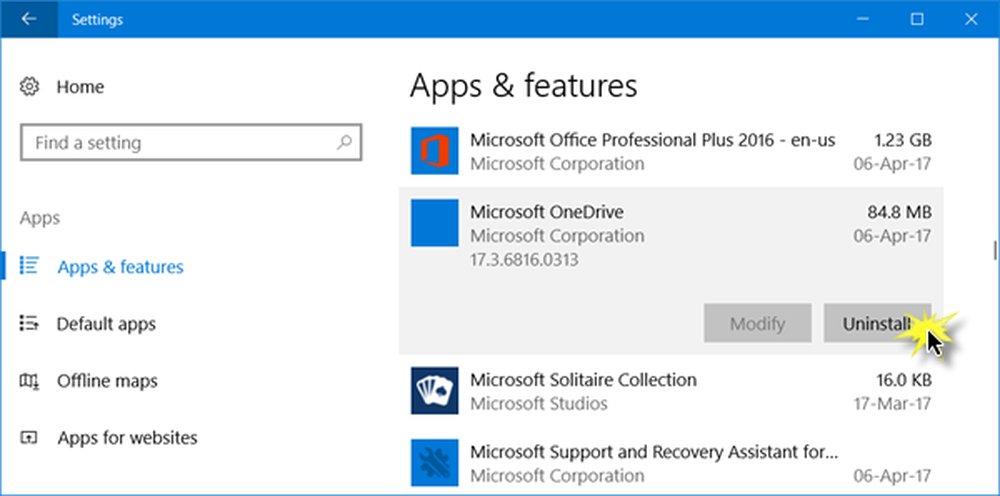The image size is (1000, 496).
Task: Click the Microsoft OneDrive blue icon
Action: 434,222
